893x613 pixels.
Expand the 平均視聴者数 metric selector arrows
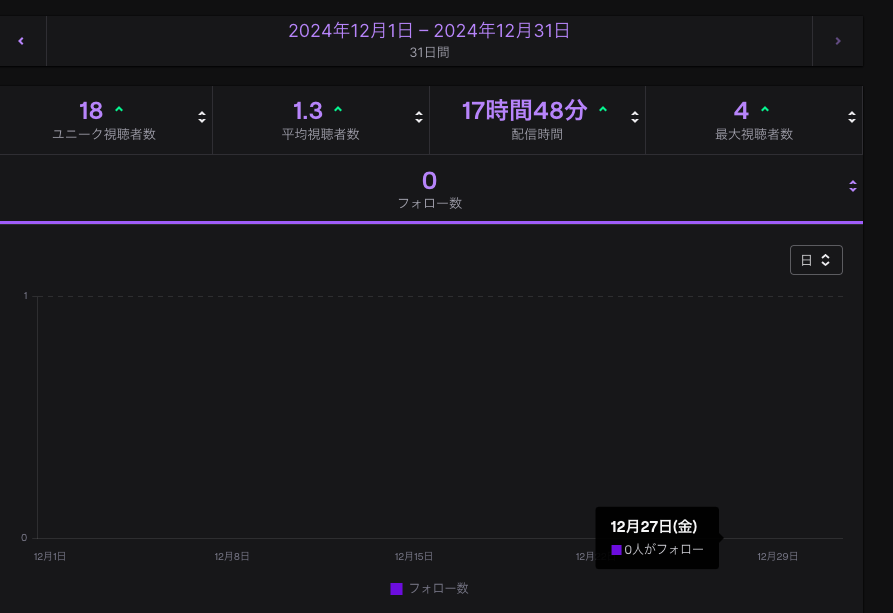[419, 117]
